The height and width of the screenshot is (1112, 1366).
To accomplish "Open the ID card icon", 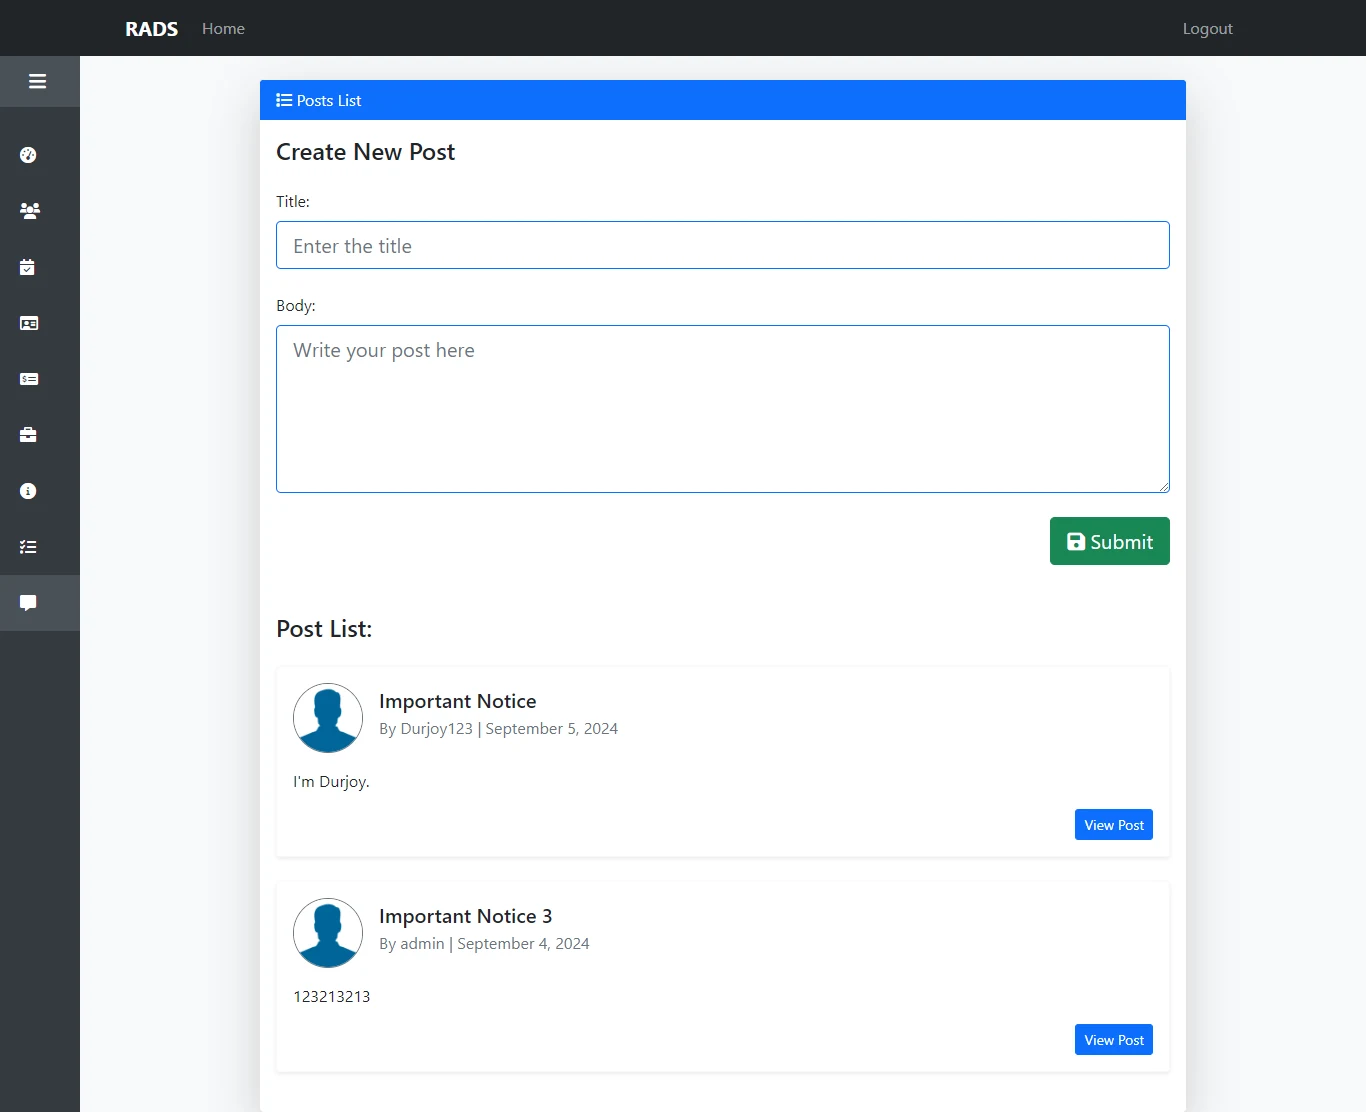I will [29, 323].
